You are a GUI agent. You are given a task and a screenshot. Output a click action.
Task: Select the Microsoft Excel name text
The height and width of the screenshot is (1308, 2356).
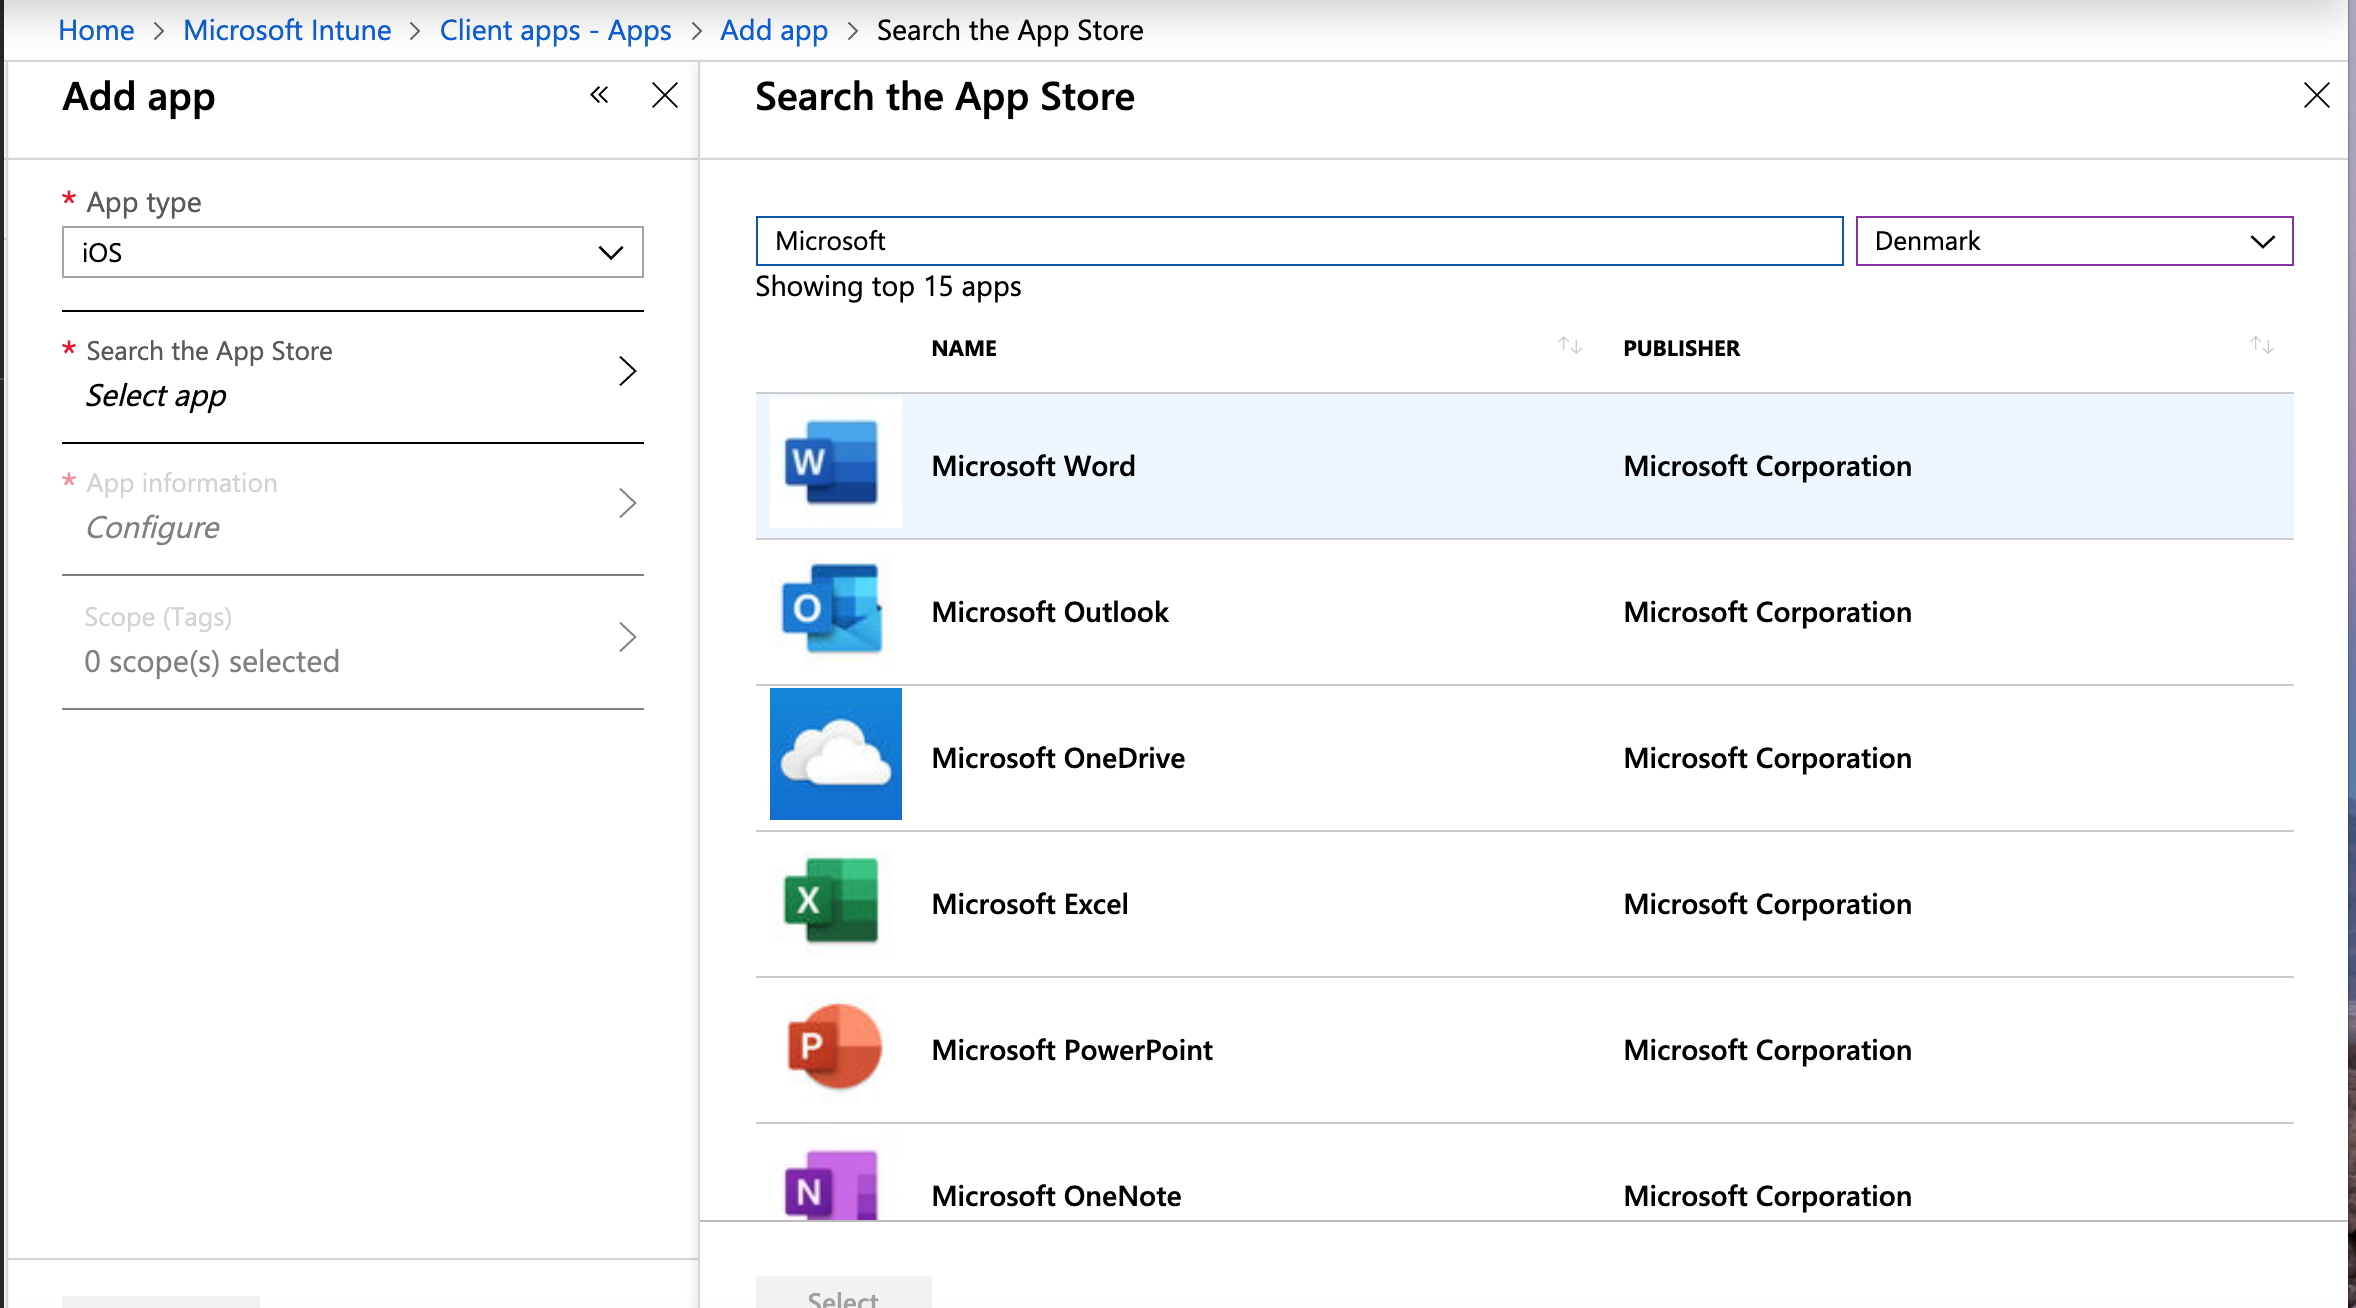1030,904
